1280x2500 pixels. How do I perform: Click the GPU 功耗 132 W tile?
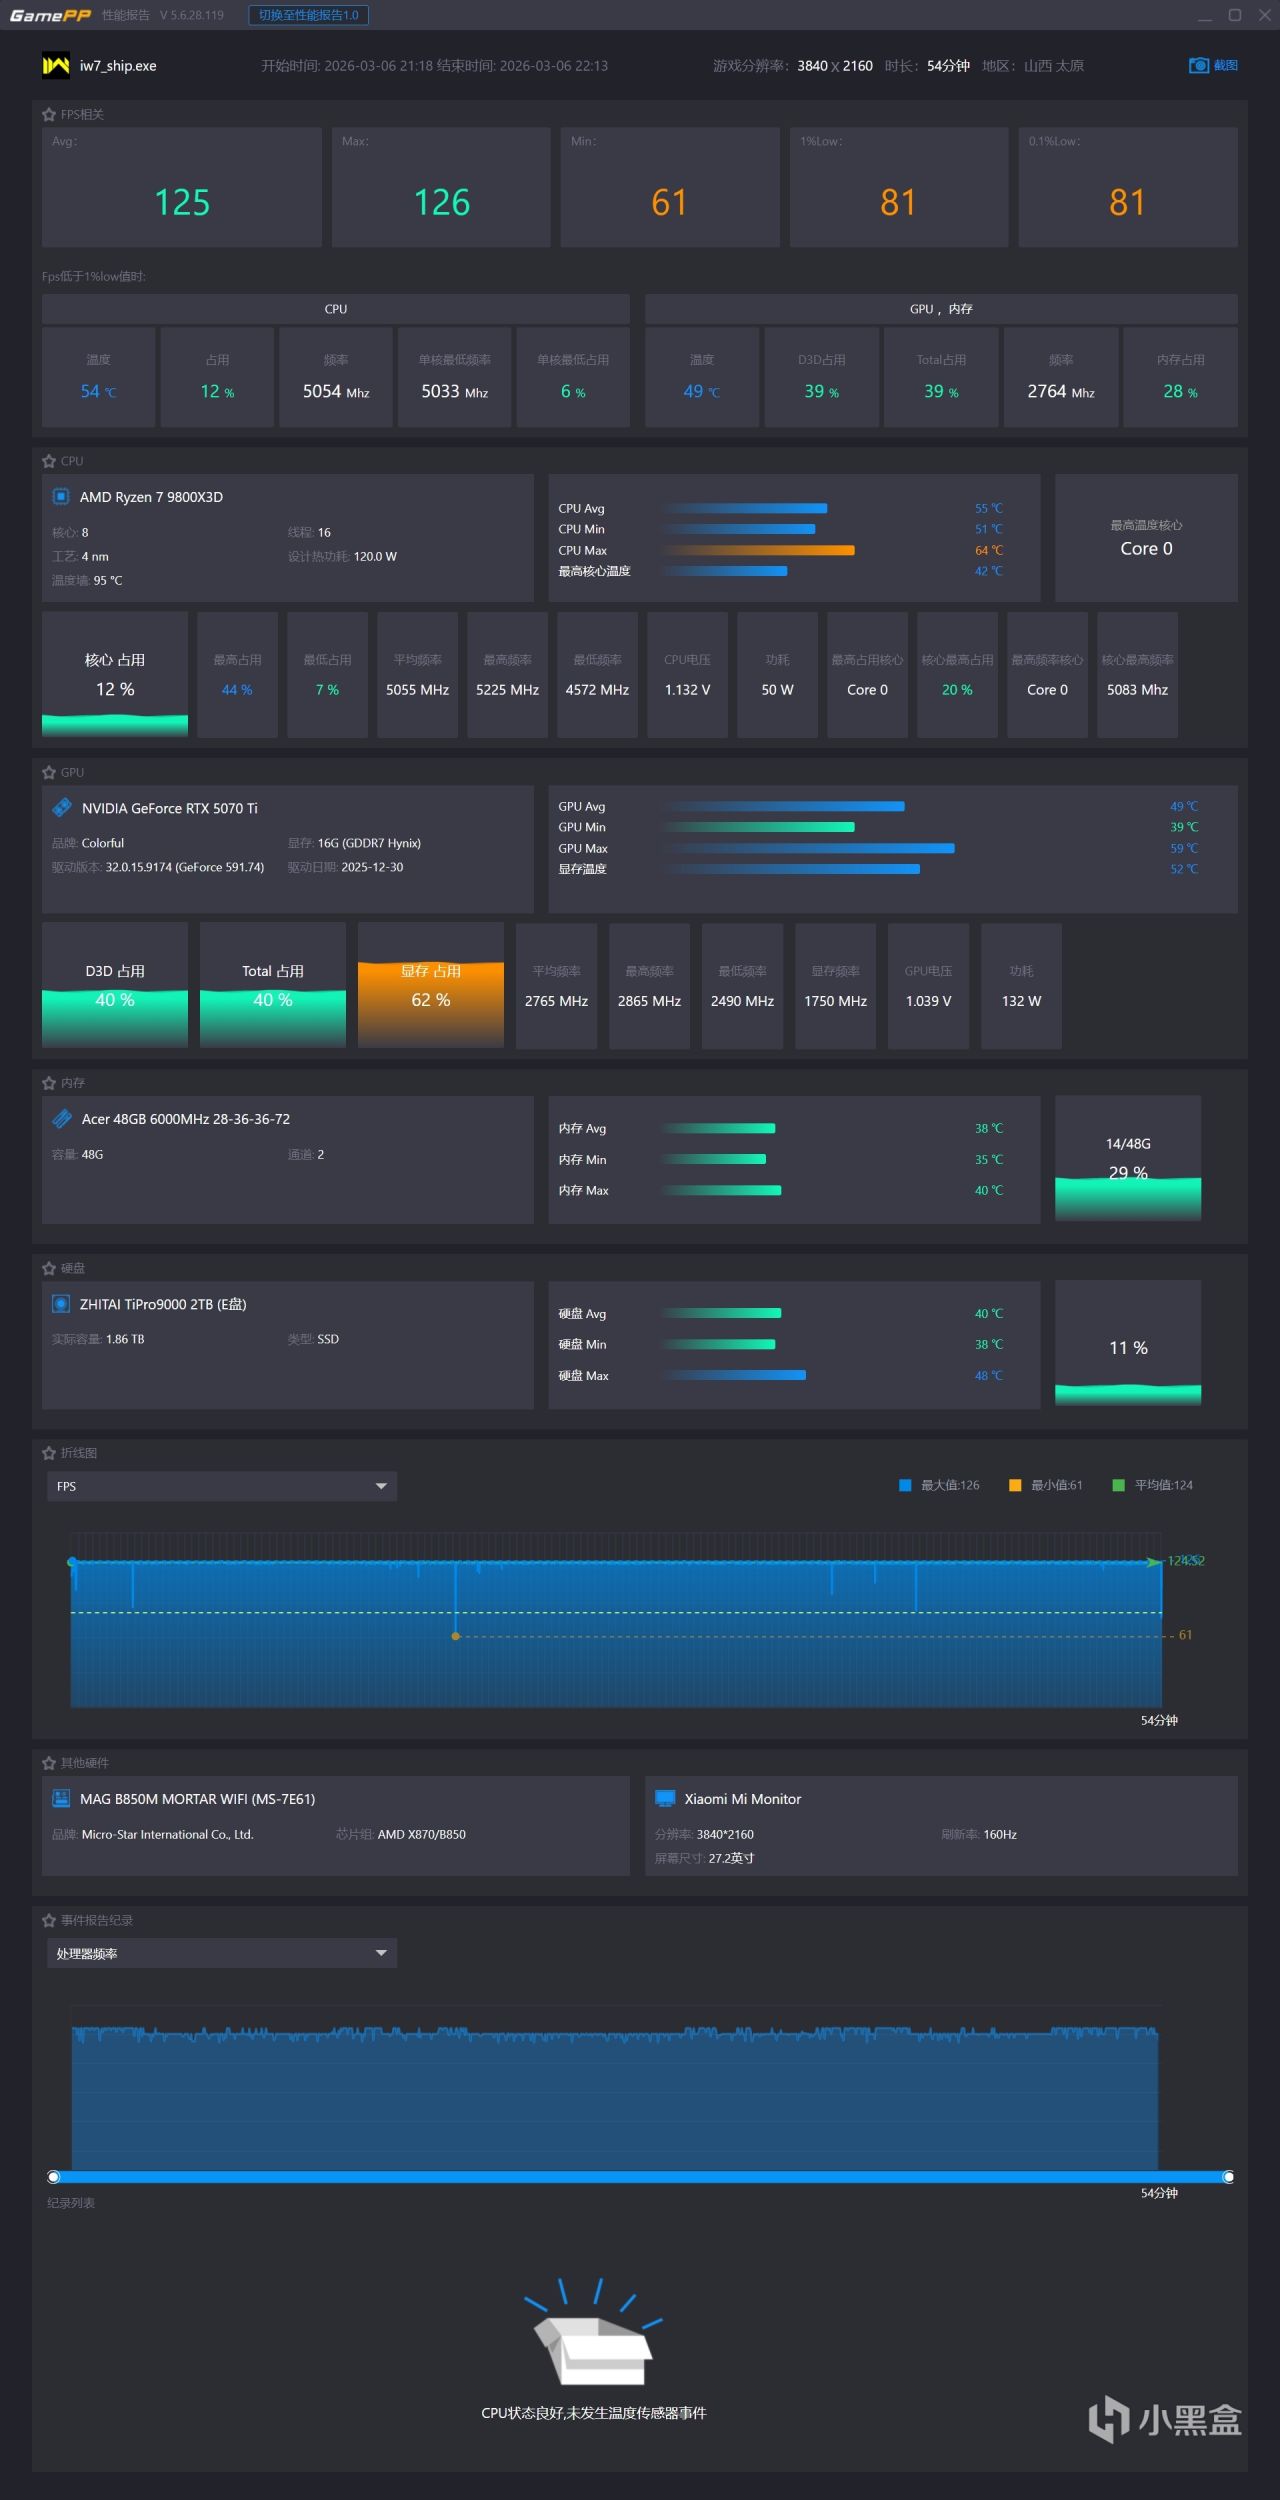point(1022,986)
